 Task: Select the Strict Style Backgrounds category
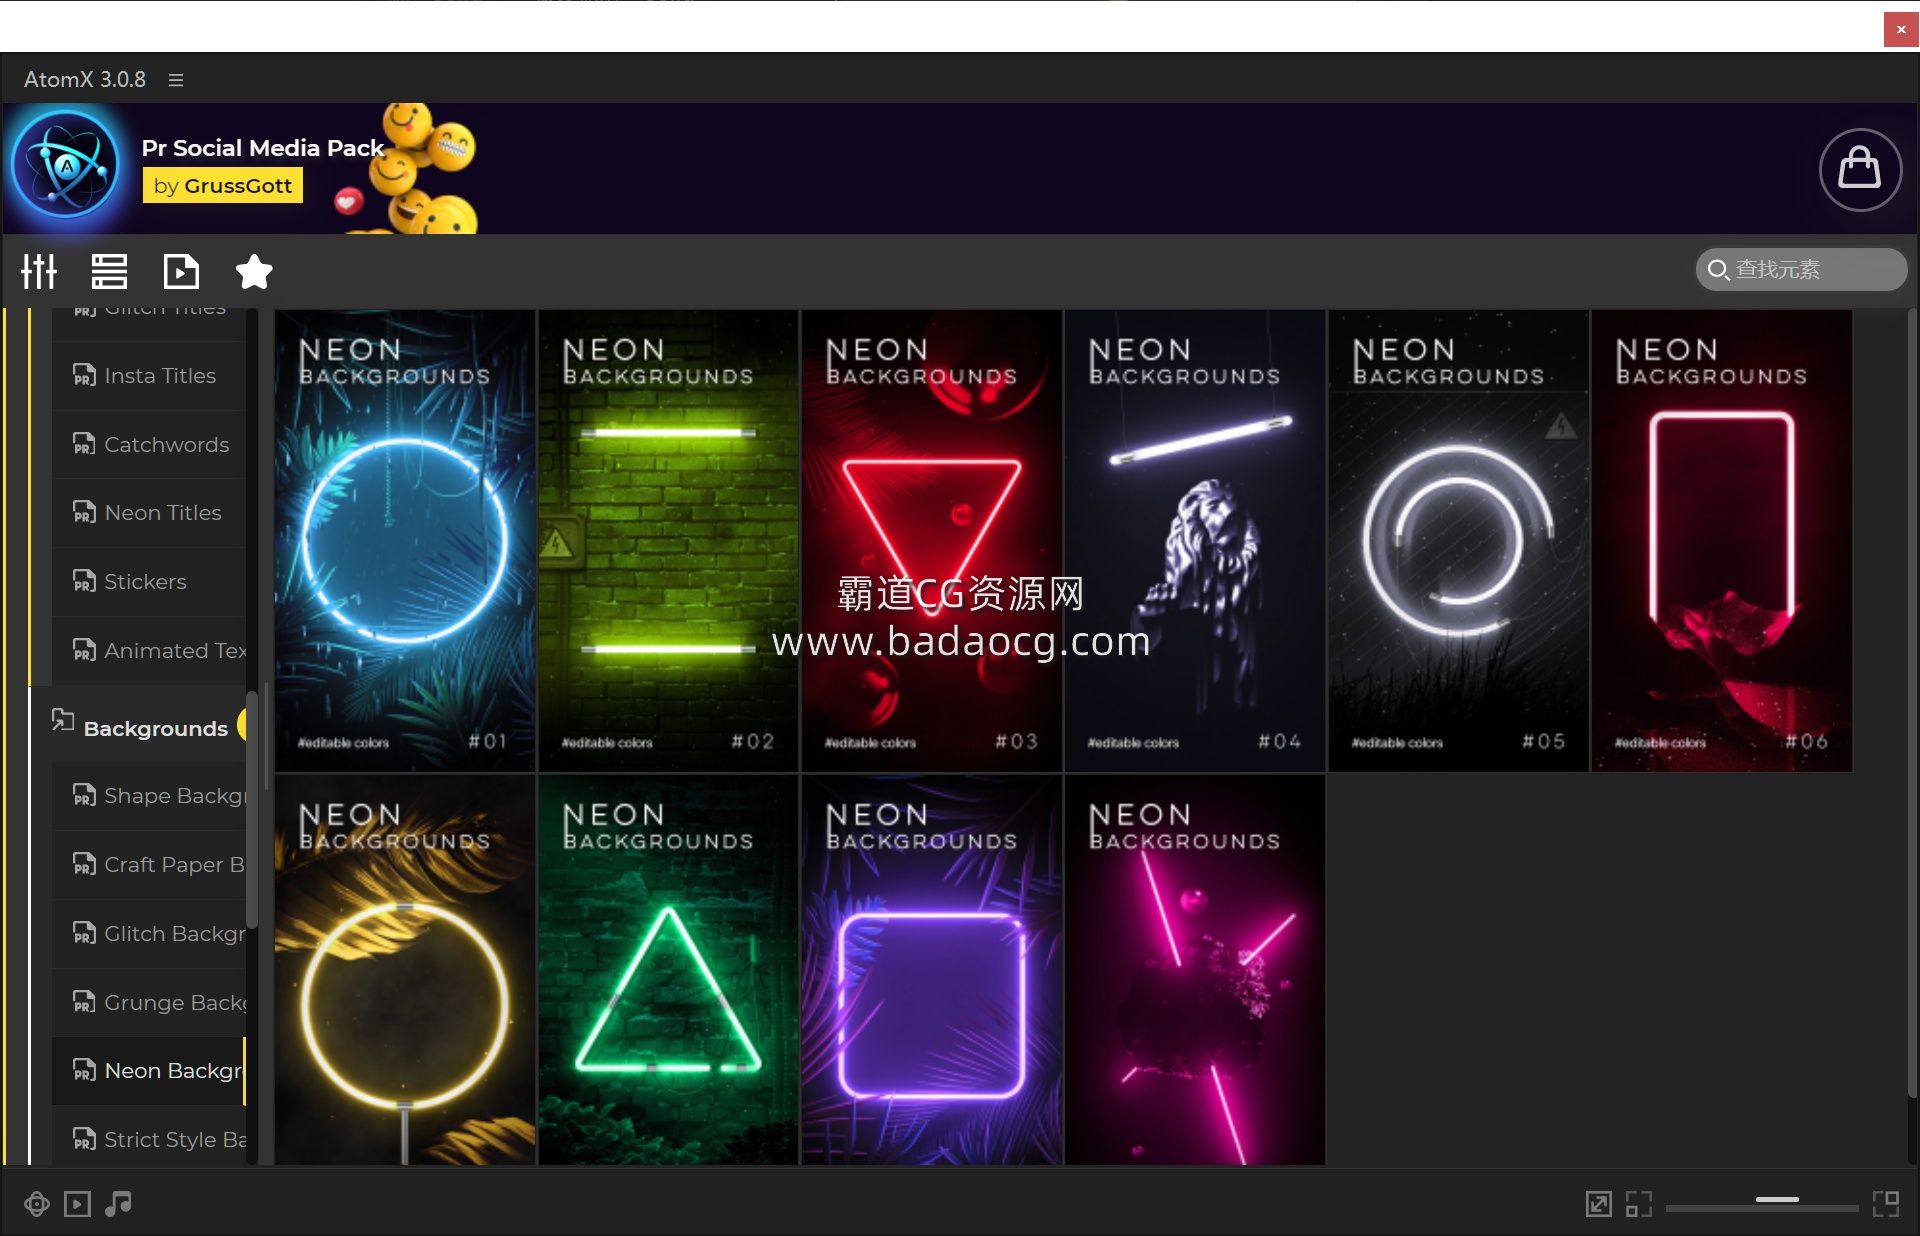click(149, 1139)
